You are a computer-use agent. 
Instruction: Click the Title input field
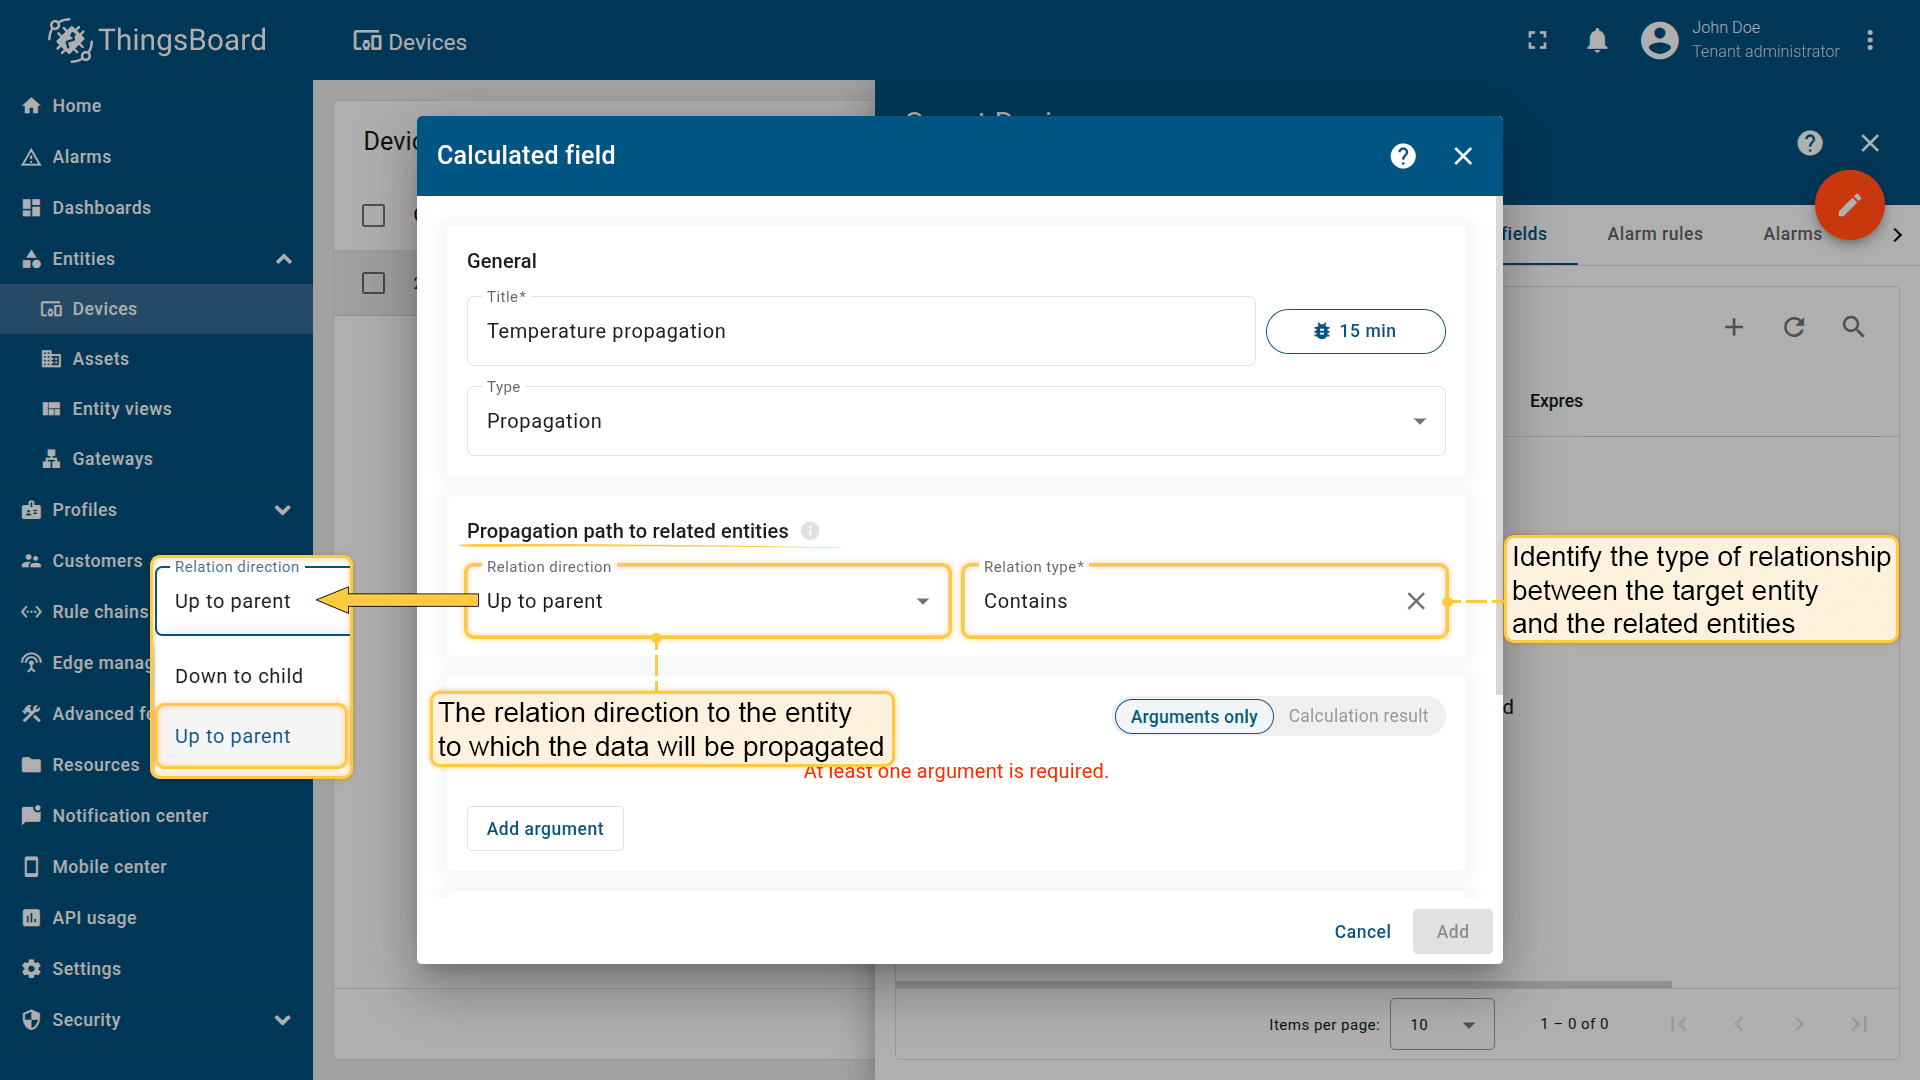(x=860, y=331)
